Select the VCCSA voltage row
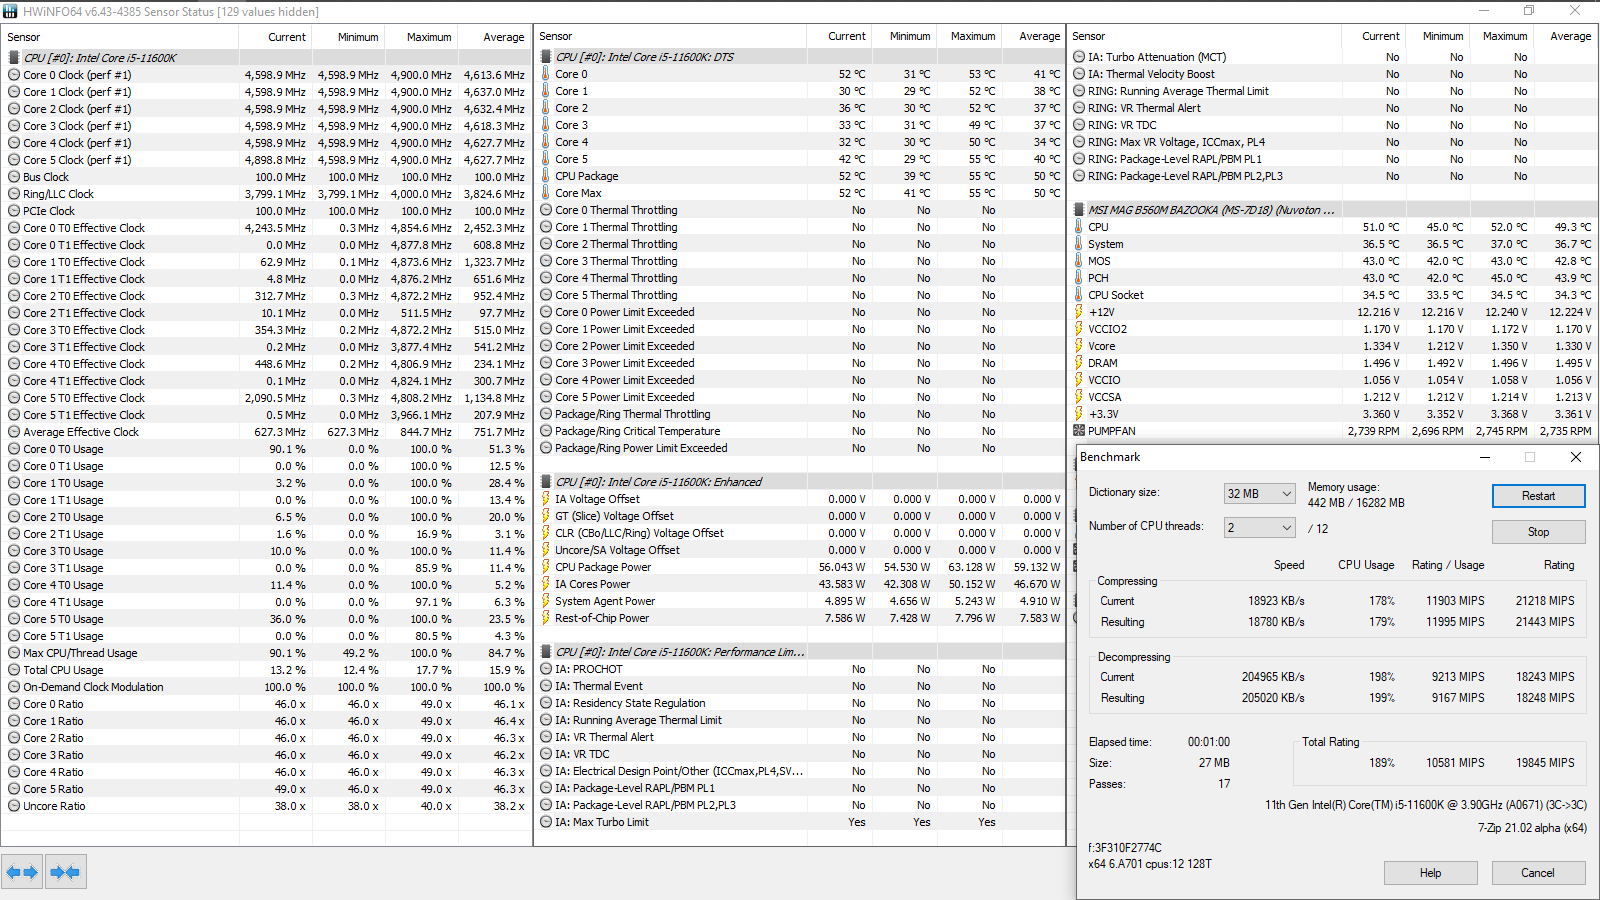1600x900 pixels. (x=1333, y=397)
